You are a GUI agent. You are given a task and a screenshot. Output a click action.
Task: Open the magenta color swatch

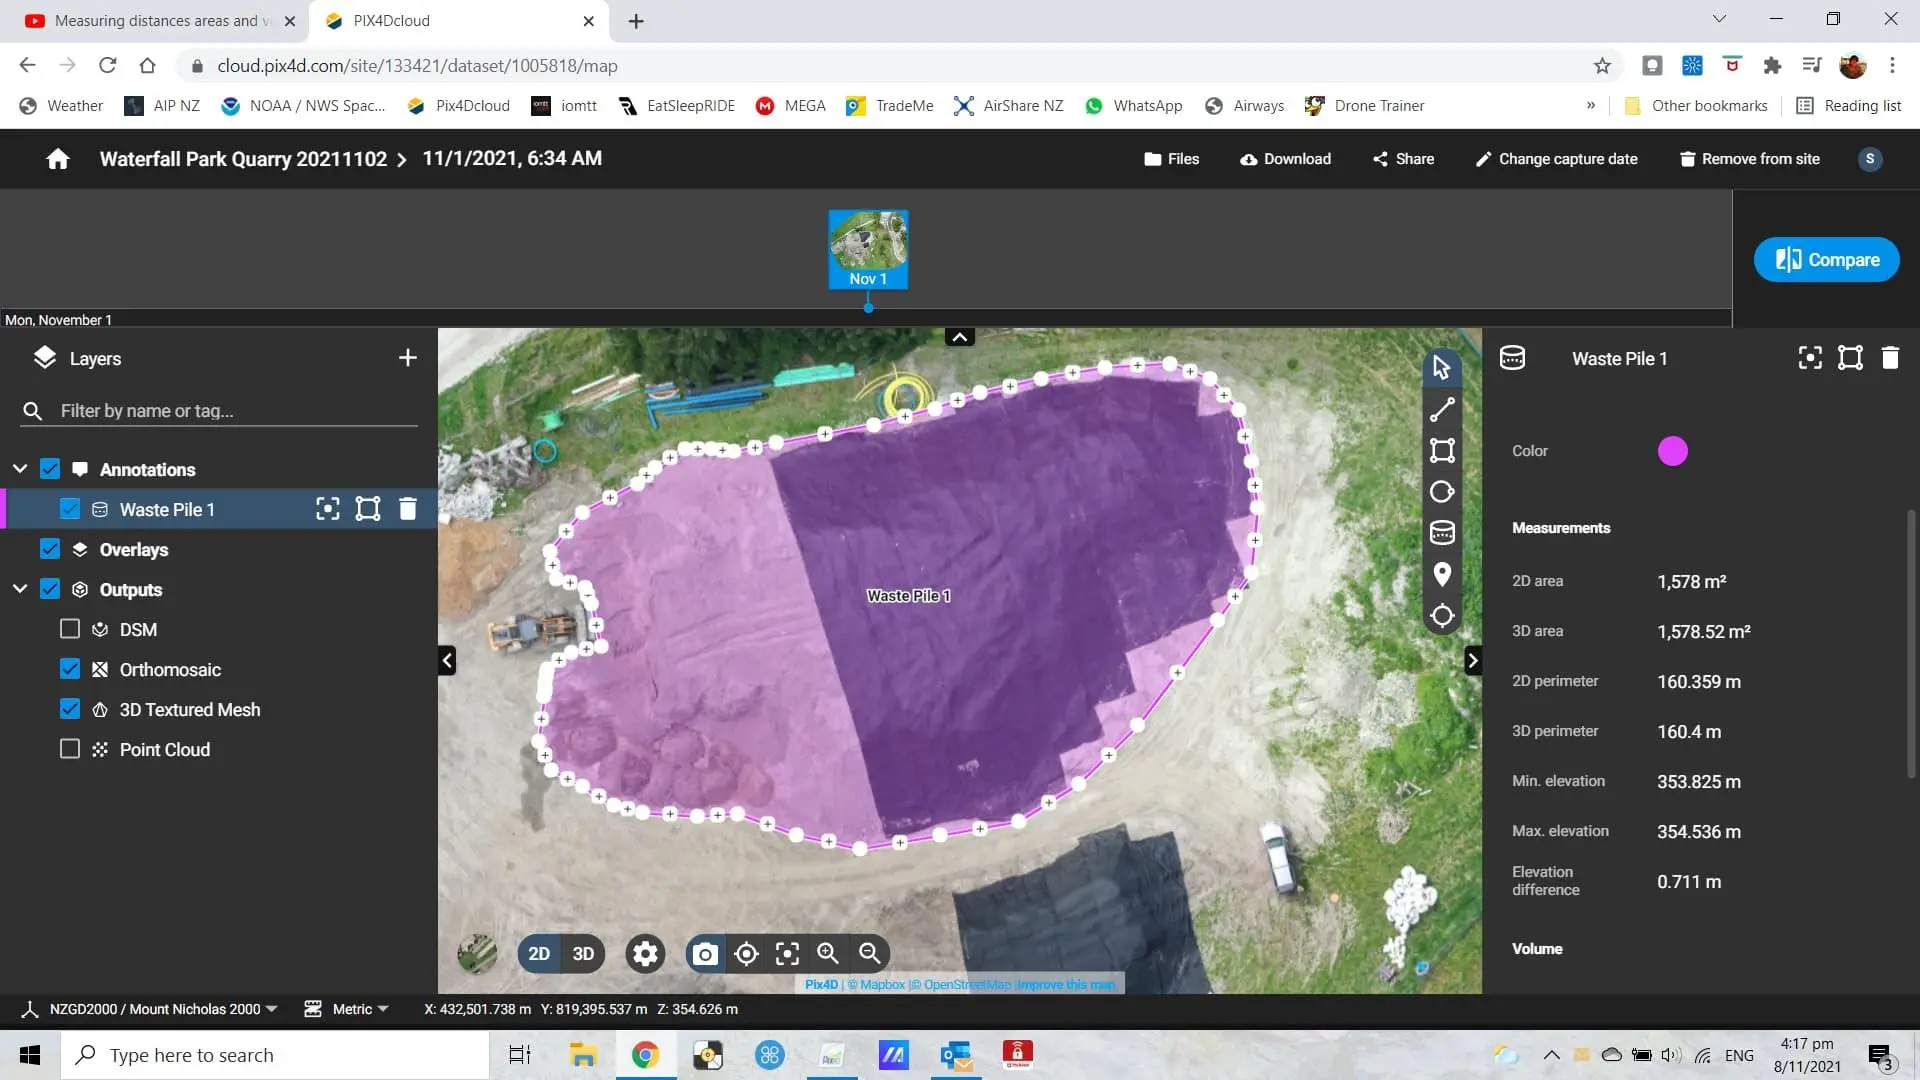1672,451
